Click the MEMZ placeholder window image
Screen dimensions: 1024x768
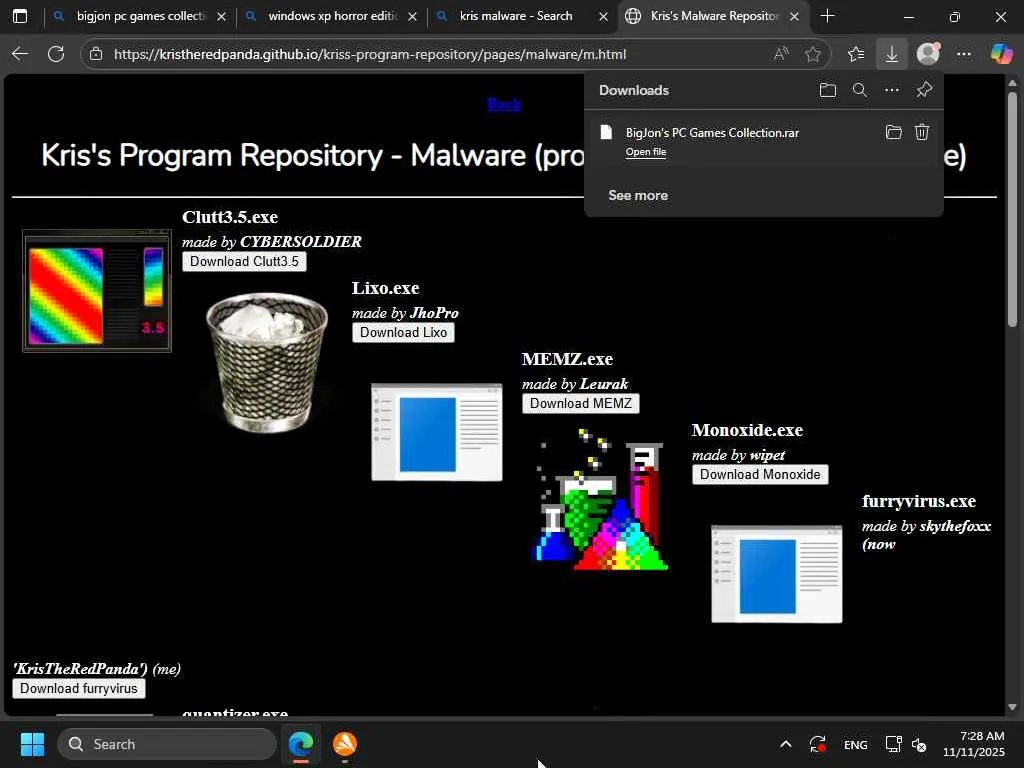tap(437, 432)
